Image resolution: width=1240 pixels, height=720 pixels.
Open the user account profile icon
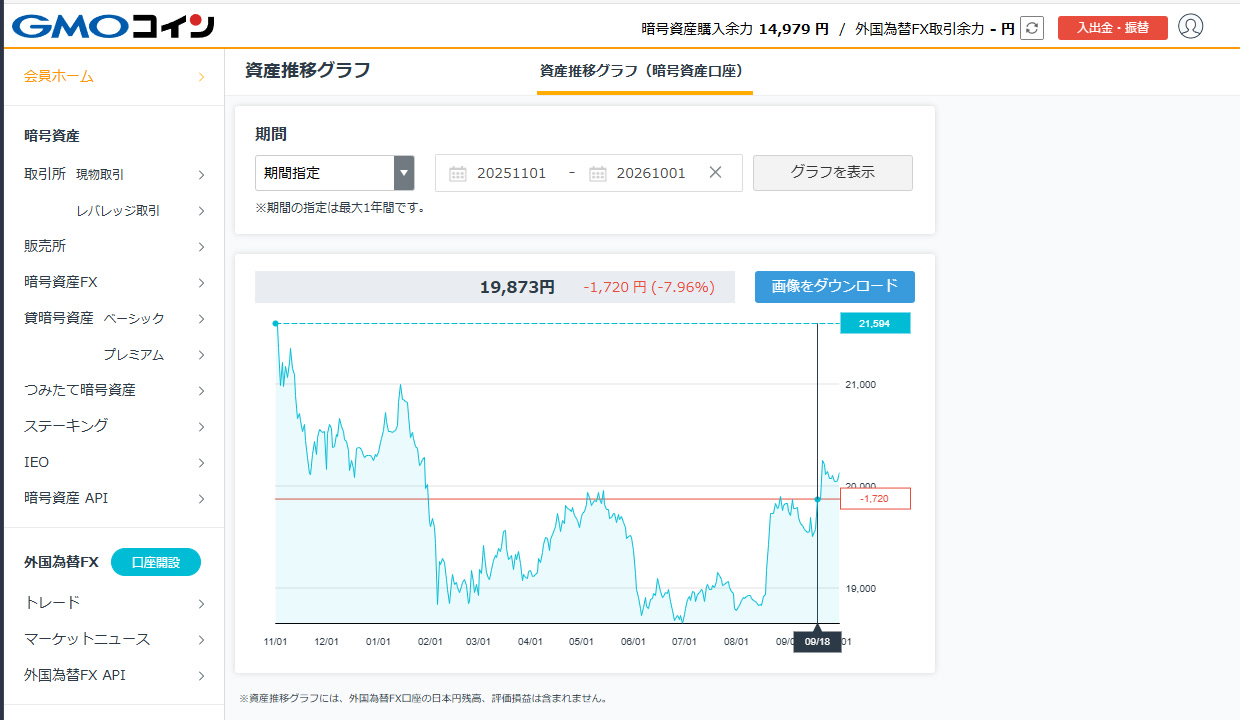click(x=1190, y=27)
